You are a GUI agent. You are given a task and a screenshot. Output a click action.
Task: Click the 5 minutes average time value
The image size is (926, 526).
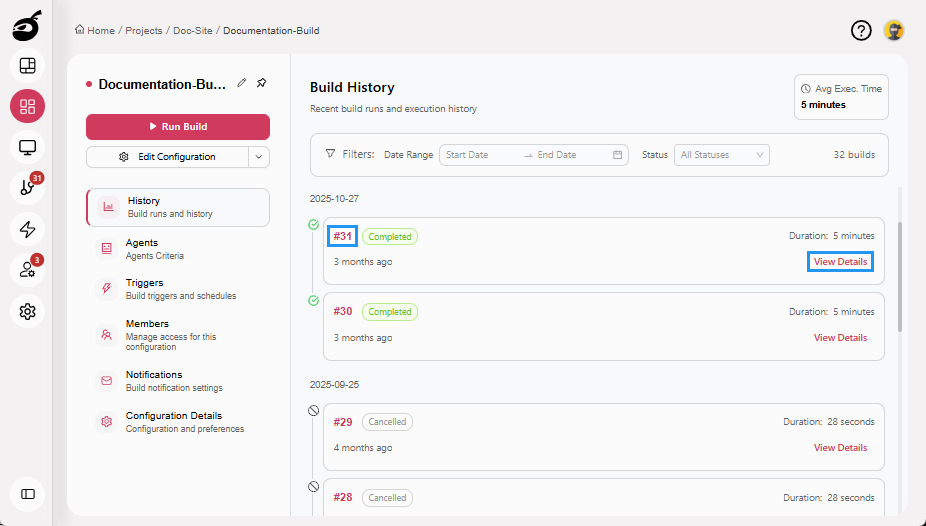[823, 104]
